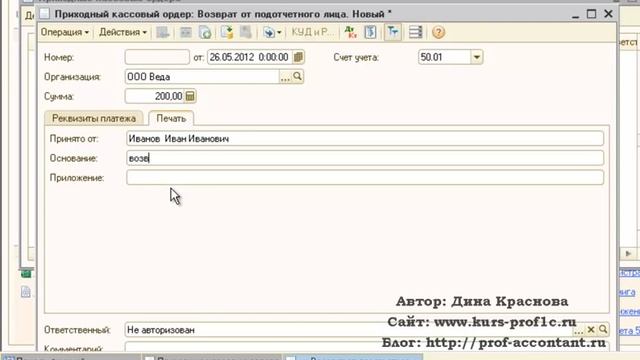Image resolution: width=640 pixels, height=360 pixels.
Task: Click the list settings icon in toolbar
Action: coord(416,32)
